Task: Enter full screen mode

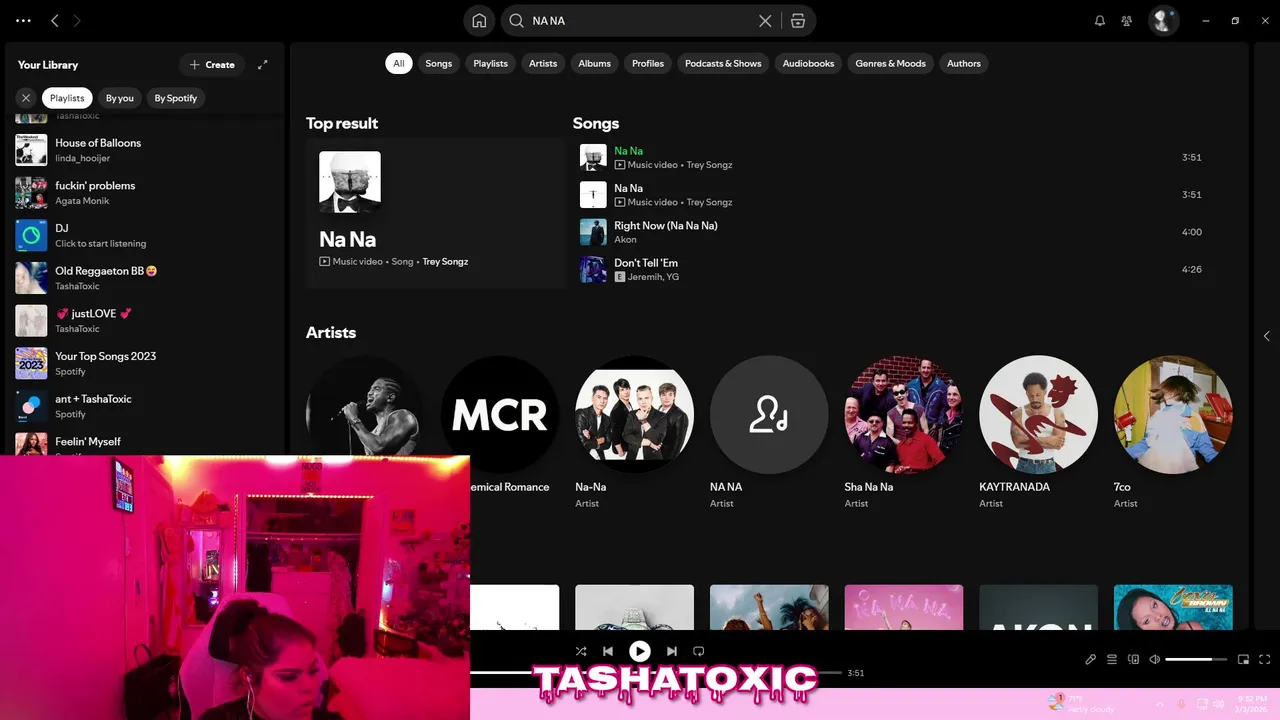Action: tap(1265, 659)
